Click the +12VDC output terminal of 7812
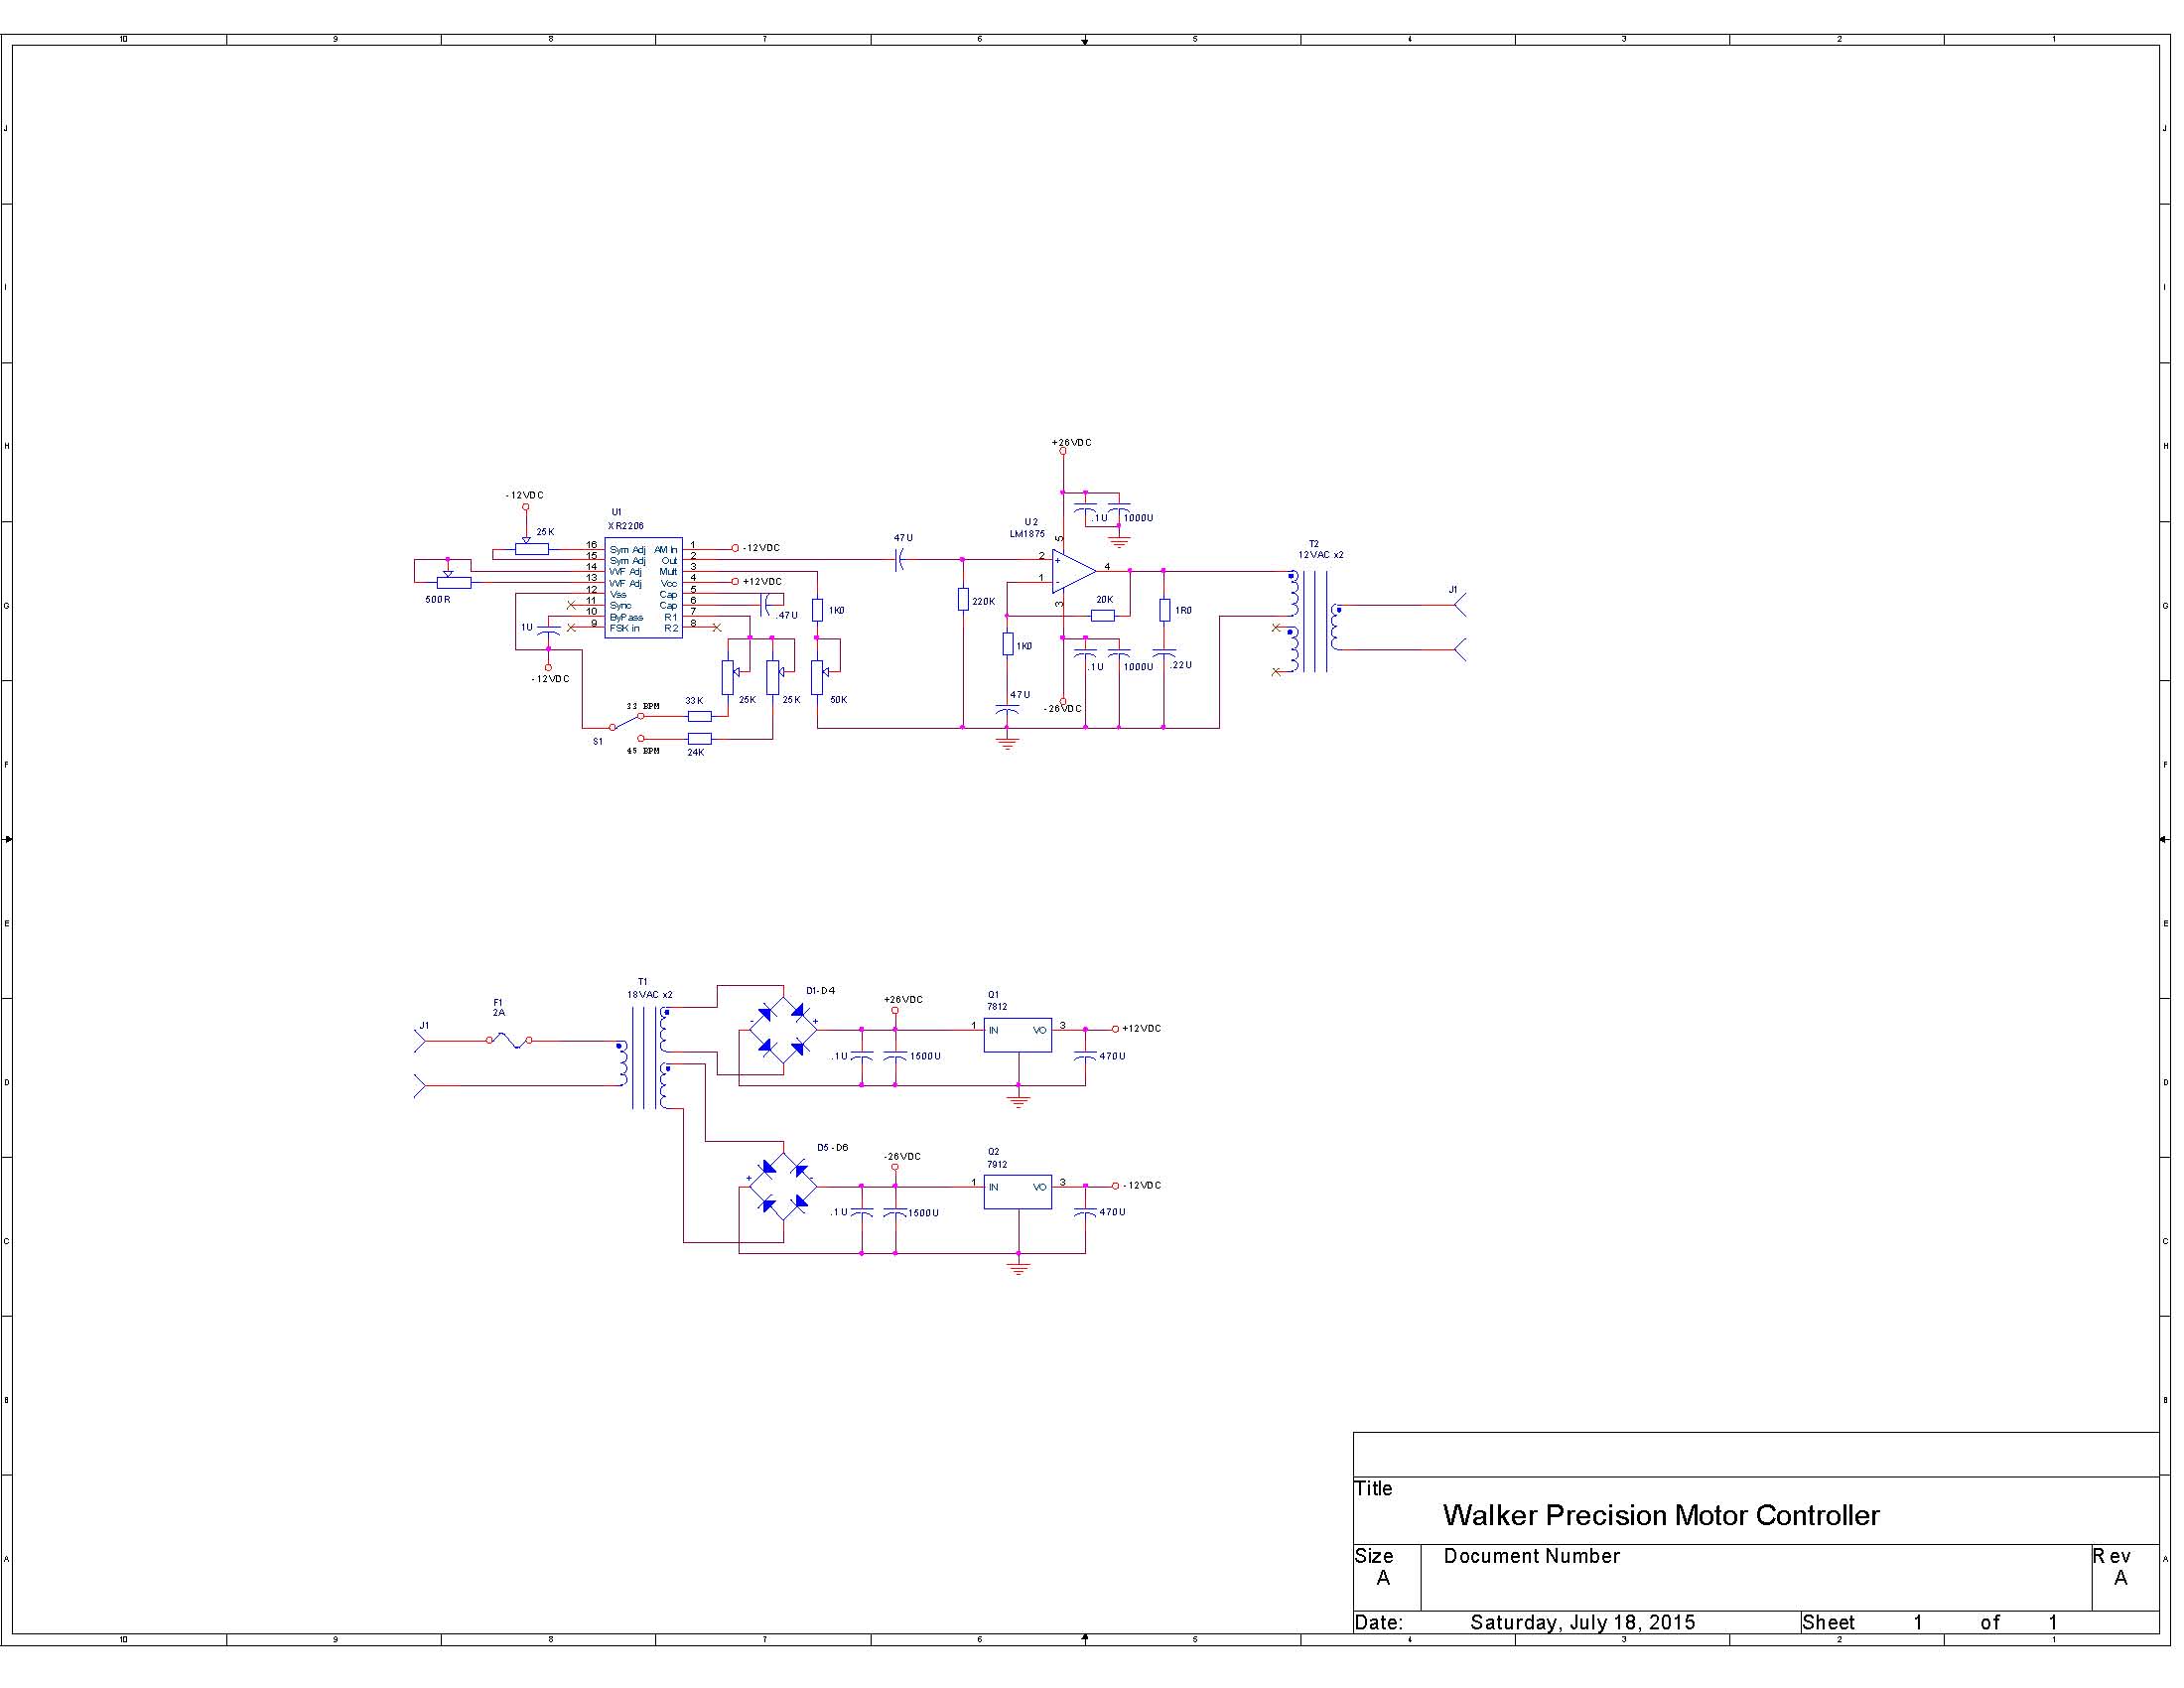The height and width of the screenshot is (1688, 2184). pyautogui.click(x=1115, y=1029)
